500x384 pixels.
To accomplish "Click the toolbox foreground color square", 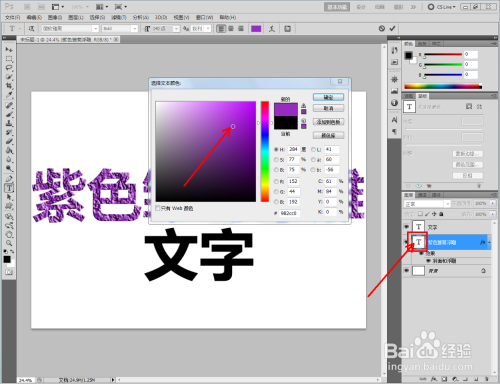I will coord(7,259).
